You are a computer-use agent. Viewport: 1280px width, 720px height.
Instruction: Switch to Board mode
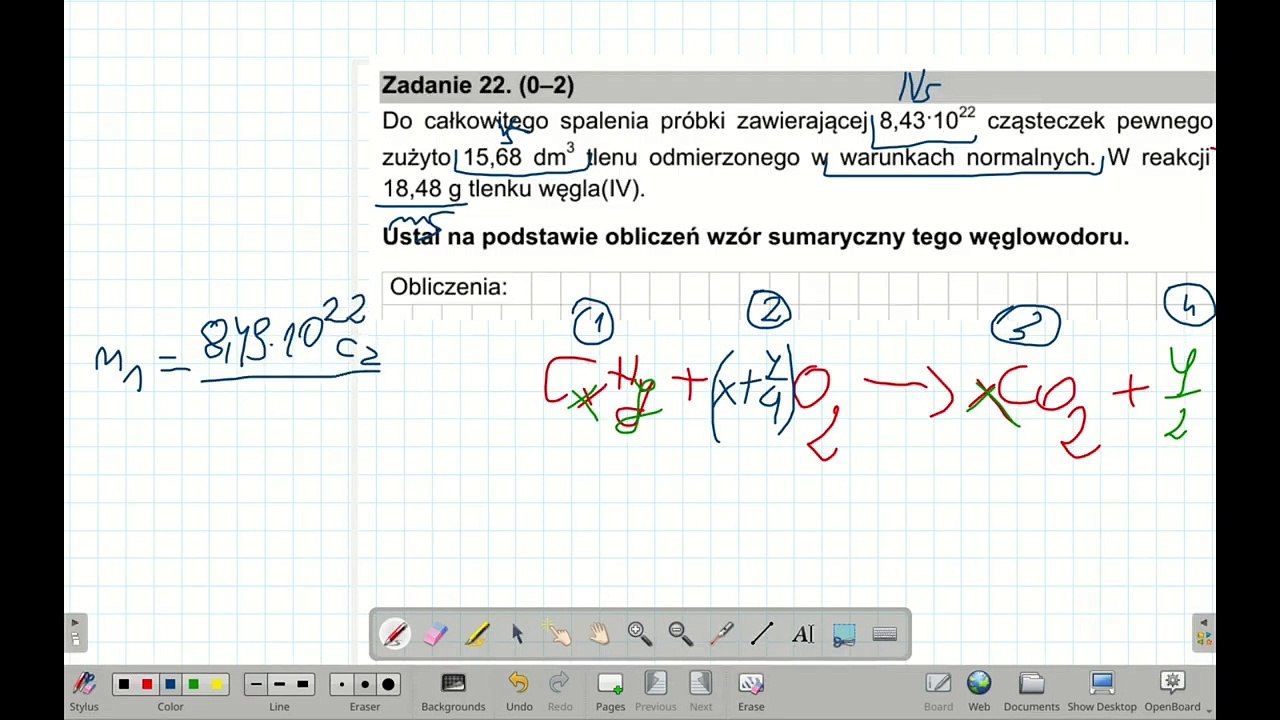938,690
